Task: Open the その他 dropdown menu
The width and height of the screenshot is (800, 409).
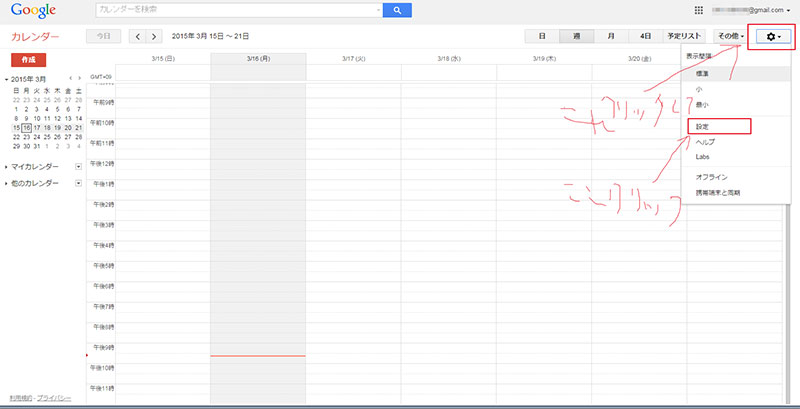Action: 731,36
